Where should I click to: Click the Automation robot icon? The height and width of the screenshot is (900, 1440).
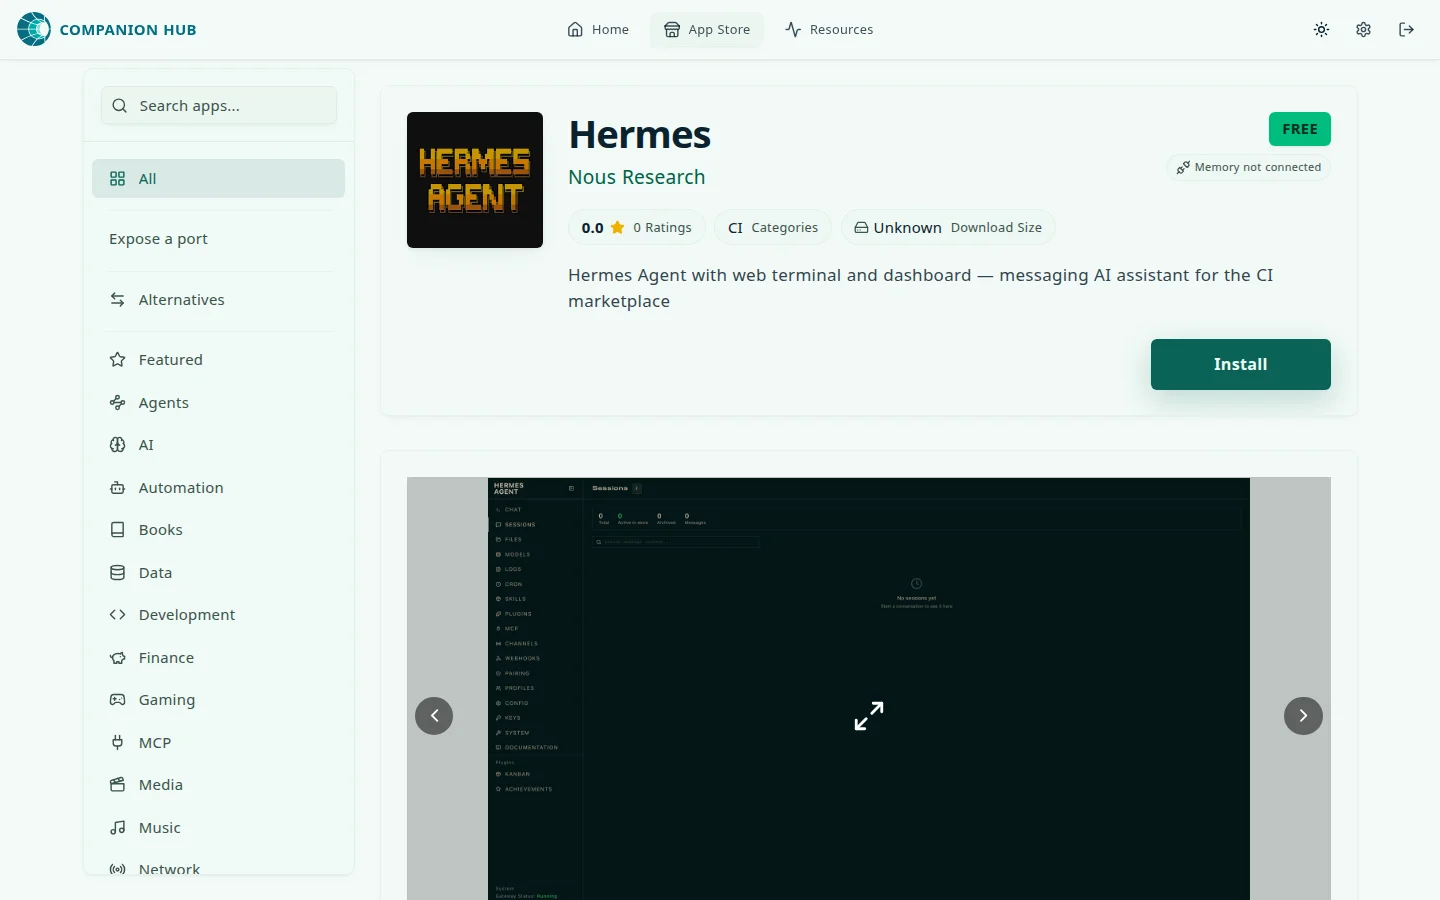point(117,487)
